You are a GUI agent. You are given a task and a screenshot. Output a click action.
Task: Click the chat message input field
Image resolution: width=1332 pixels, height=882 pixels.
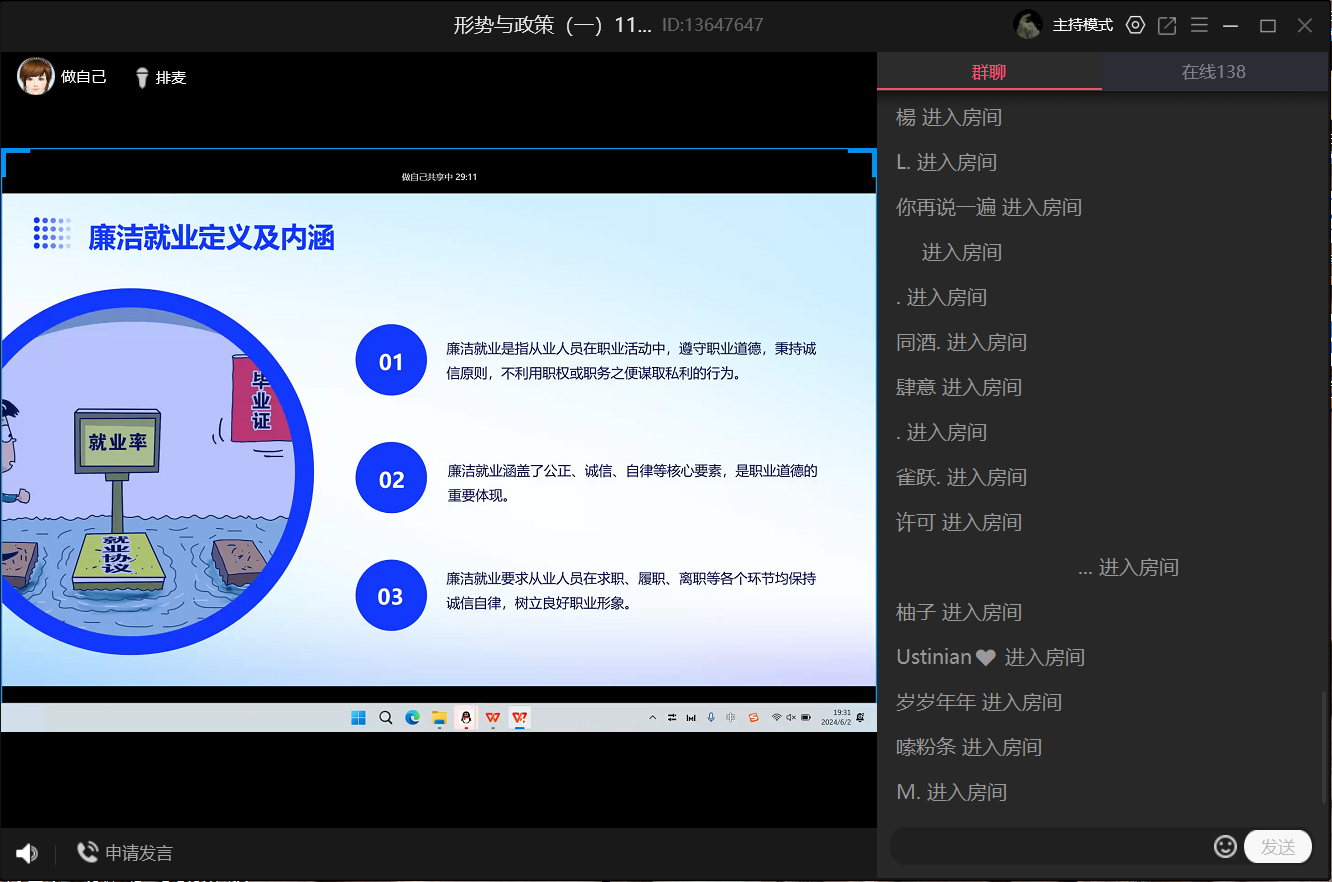point(1050,847)
